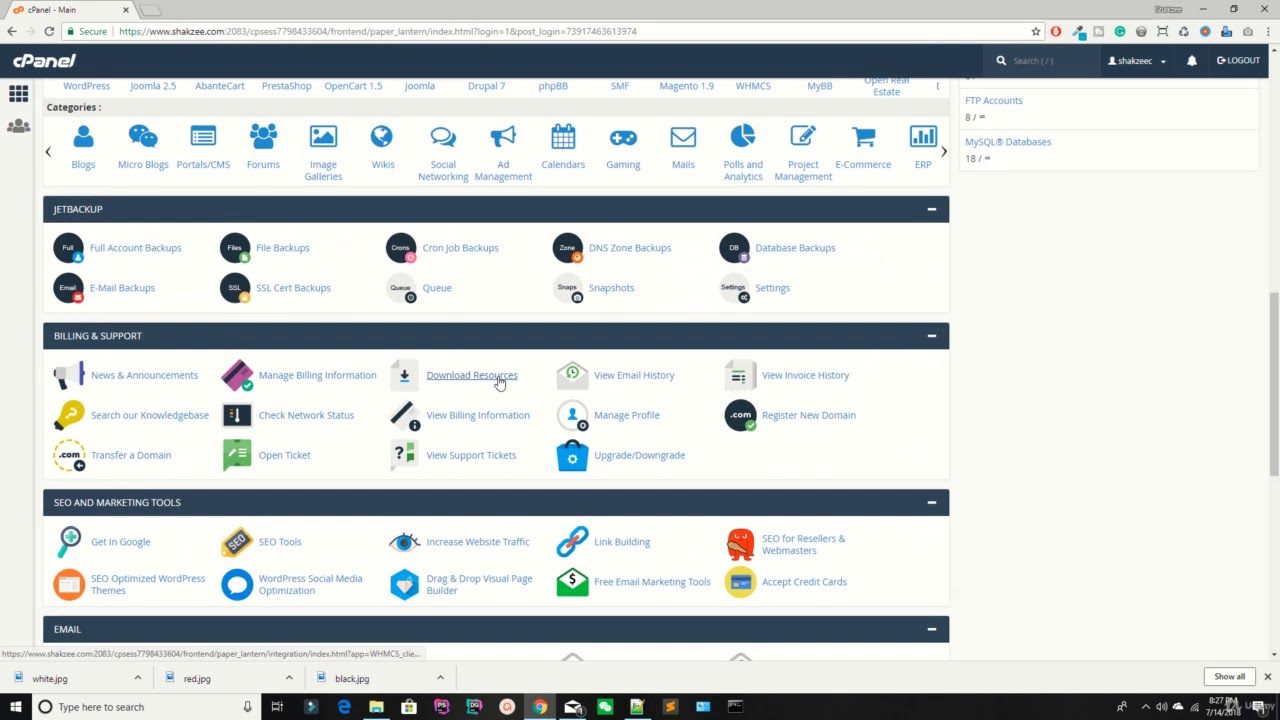Screen dimensions: 1280x720
Task: Open the MySQL Databases statistics link
Action: point(1008,142)
